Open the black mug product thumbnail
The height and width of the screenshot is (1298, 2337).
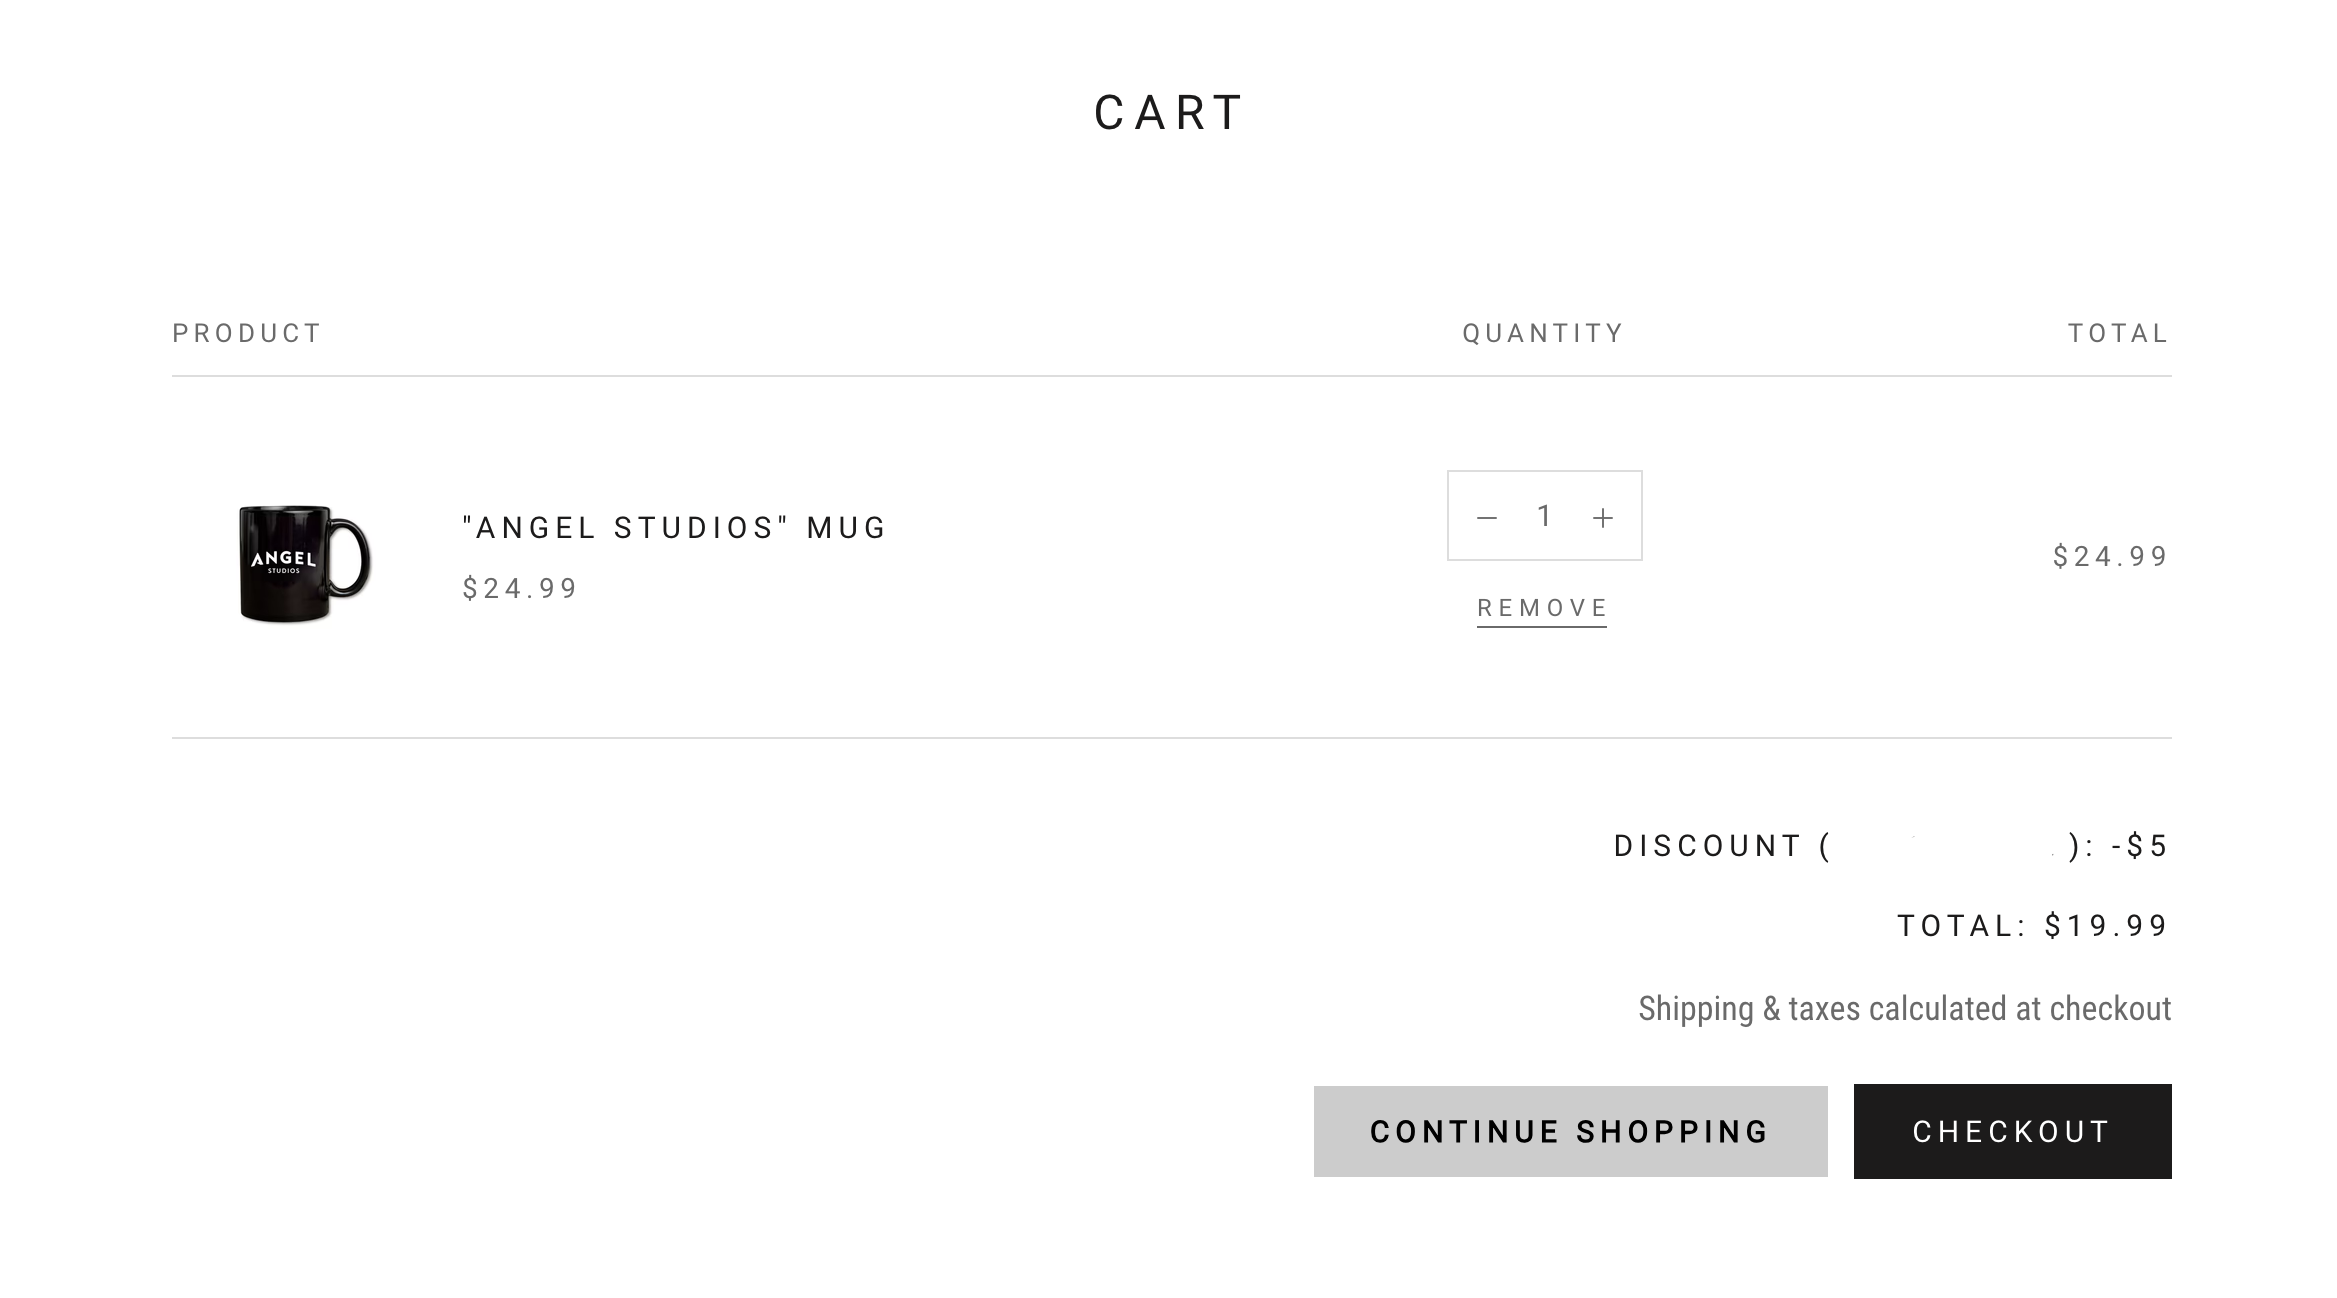click(x=304, y=562)
